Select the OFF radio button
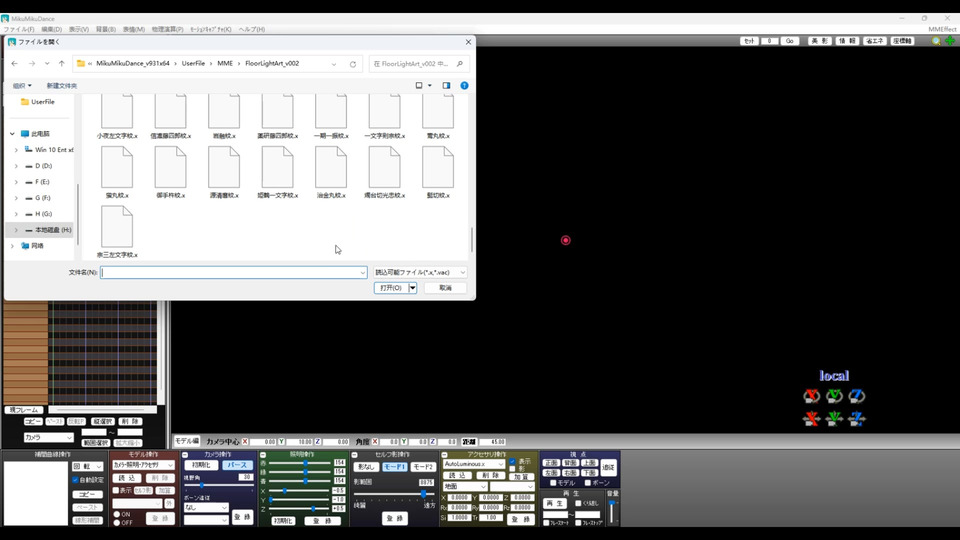This screenshot has height=540, width=960. tap(117, 523)
